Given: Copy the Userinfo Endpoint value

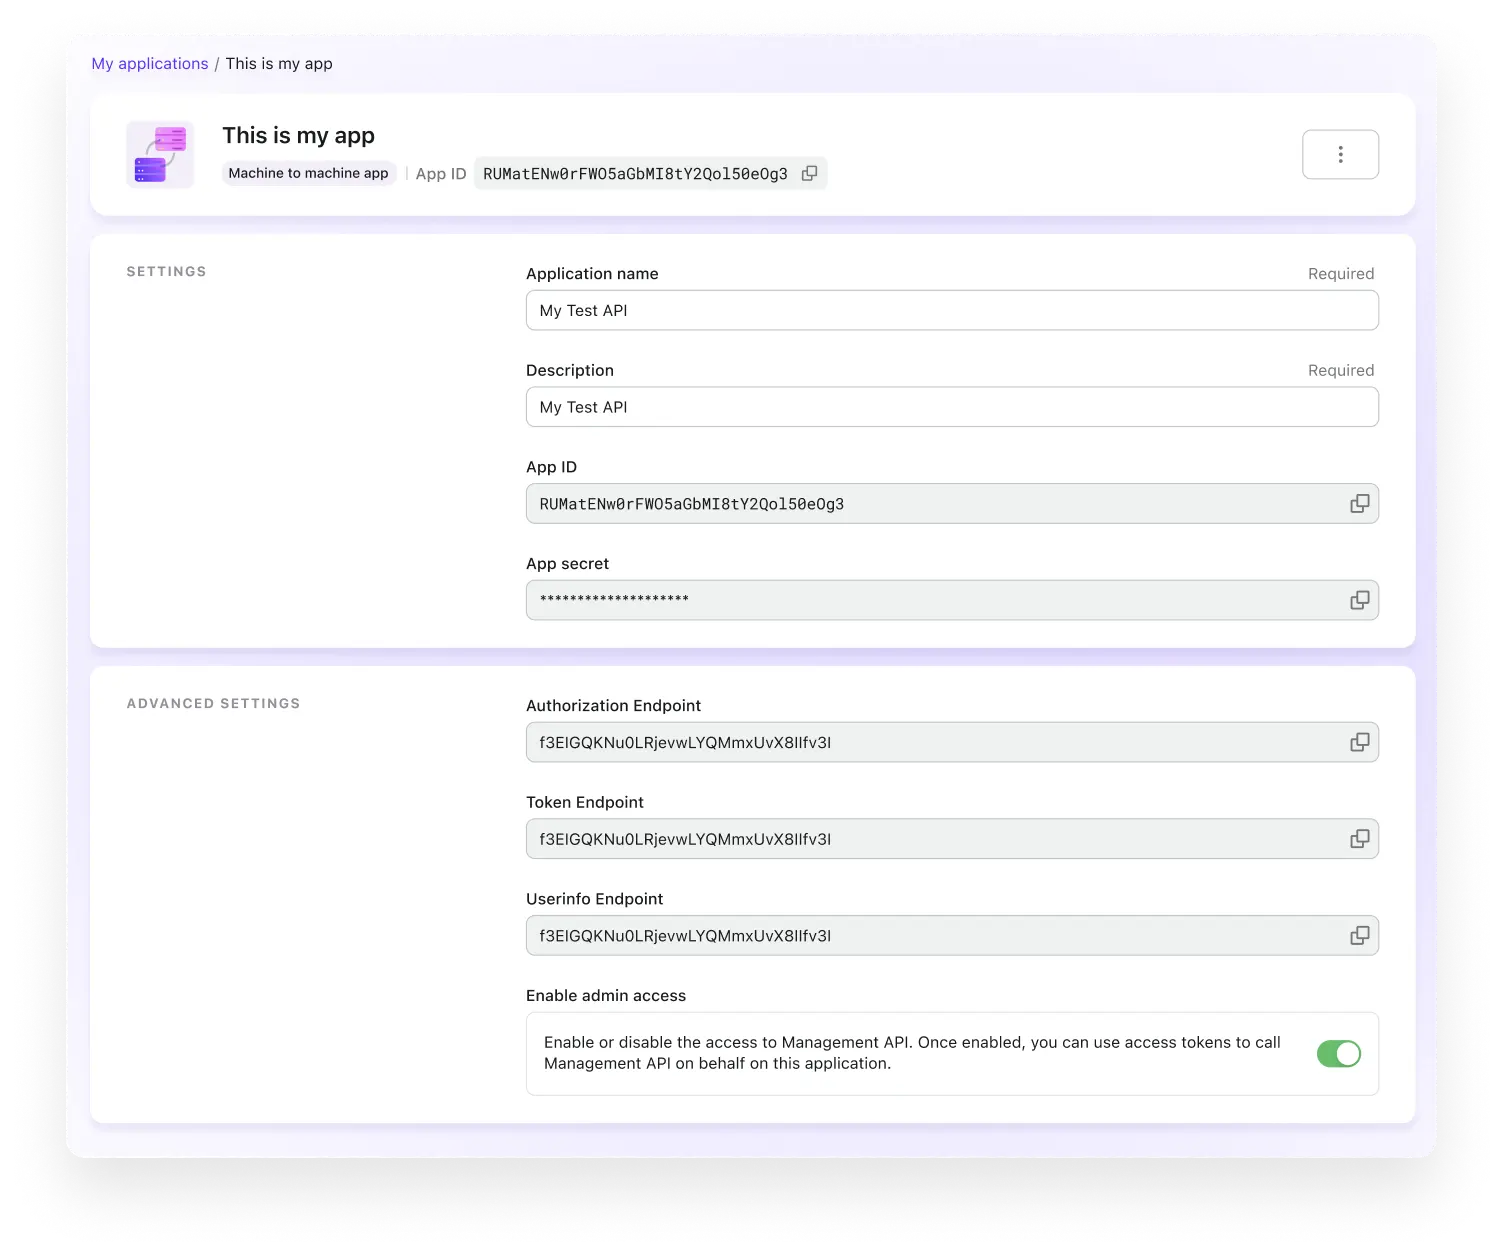Looking at the screenshot, I should (x=1359, y=936).
